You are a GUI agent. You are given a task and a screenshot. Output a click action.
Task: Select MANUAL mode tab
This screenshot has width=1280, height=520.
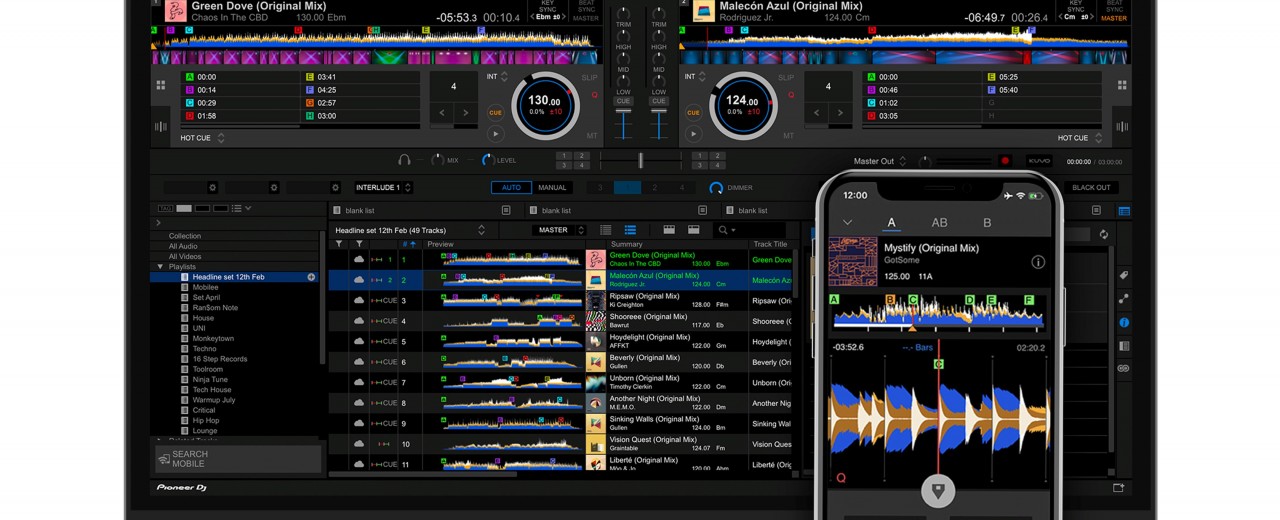click(552, 187)
